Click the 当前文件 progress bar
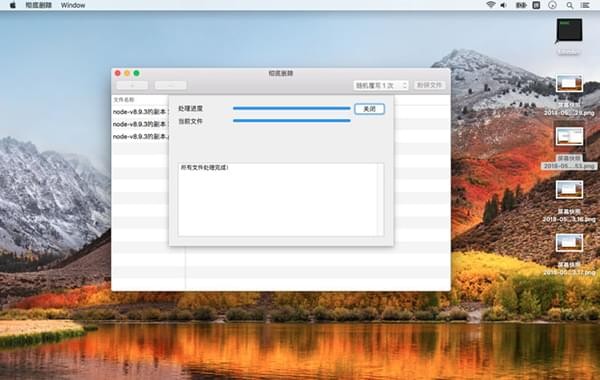Image resolution: width=600 pixels, height=380 pixels. point(292,121)
